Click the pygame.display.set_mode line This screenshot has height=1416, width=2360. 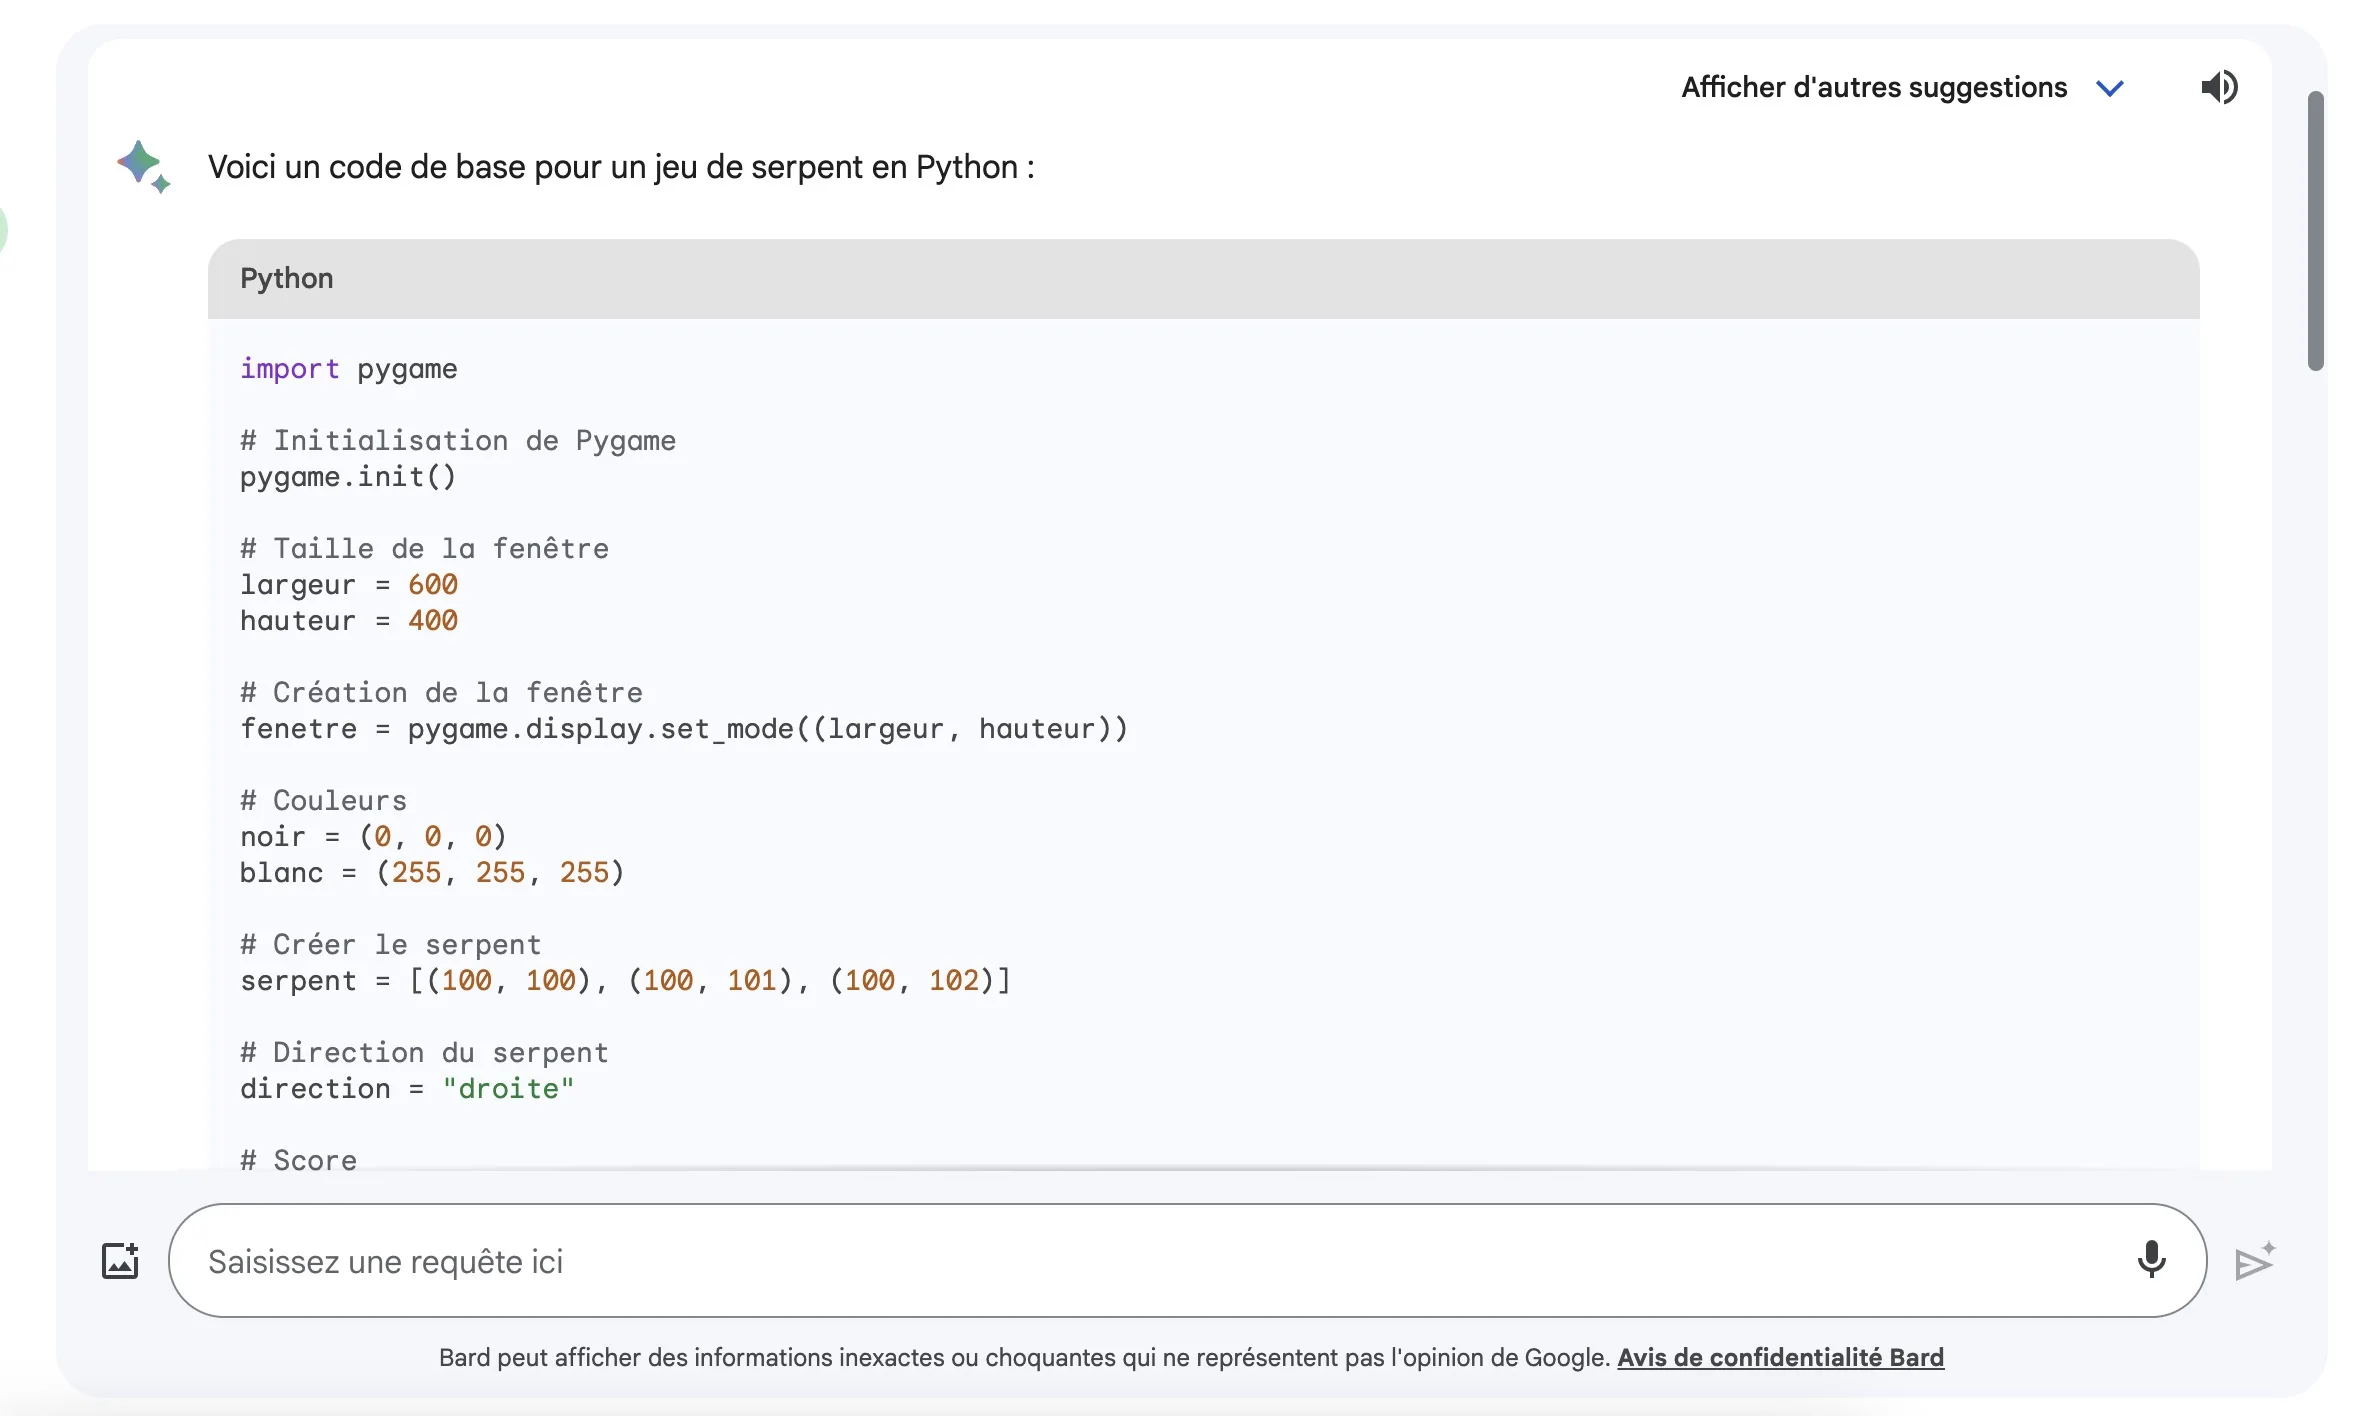683,729
